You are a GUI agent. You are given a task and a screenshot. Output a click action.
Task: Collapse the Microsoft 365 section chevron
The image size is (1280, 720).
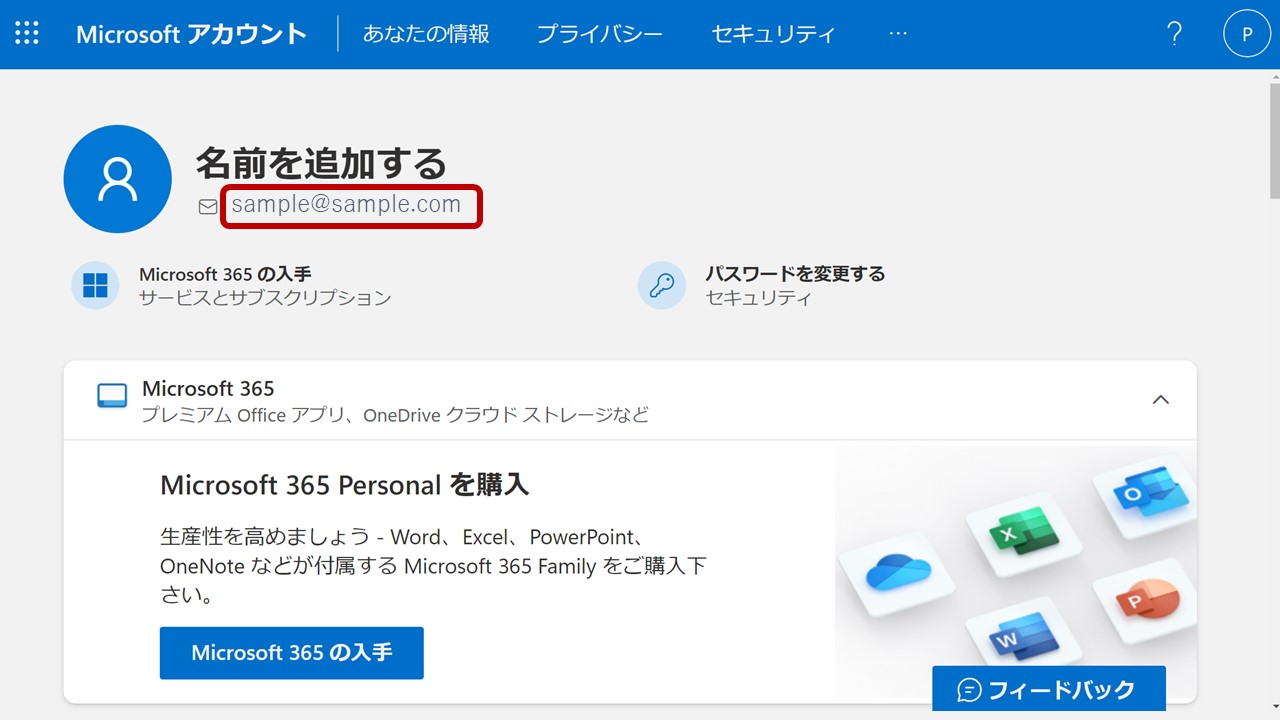click(1160, 399)
